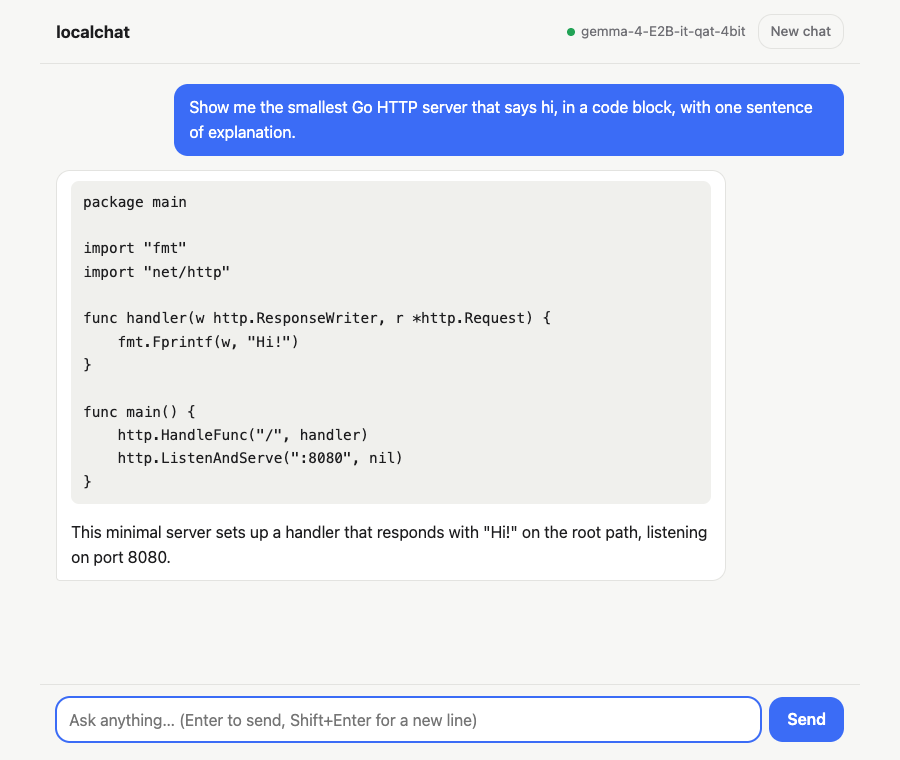Click the gemma-4-E2B-it-qat-4bit model name
The image size is (900, 760).
[663, 32]
